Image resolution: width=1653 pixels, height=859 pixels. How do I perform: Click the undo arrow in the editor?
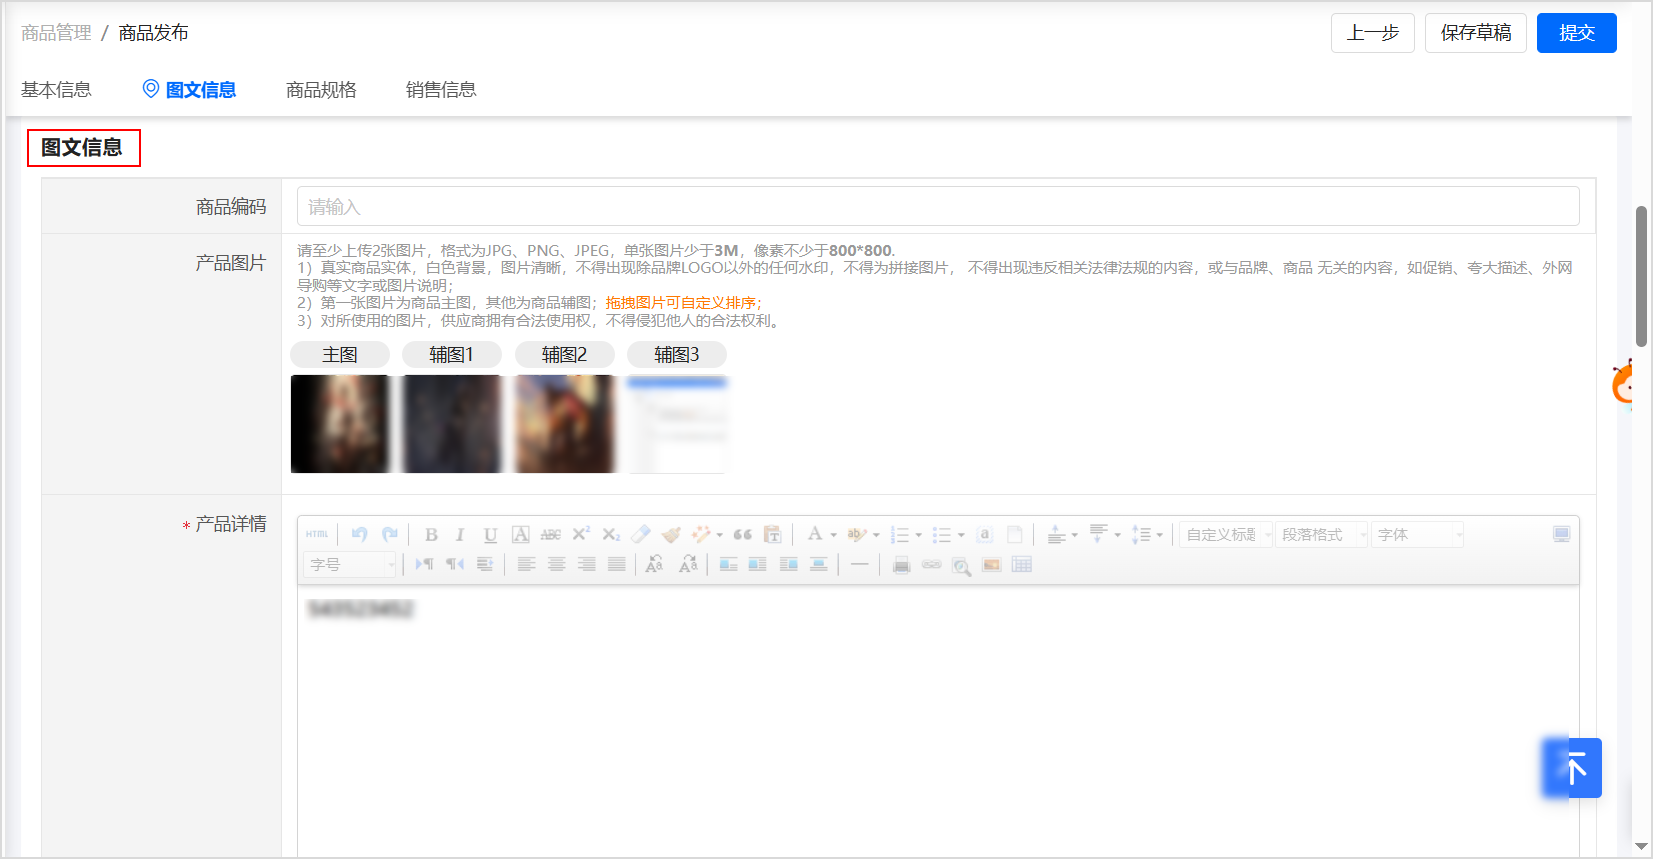tap(360, 535)
